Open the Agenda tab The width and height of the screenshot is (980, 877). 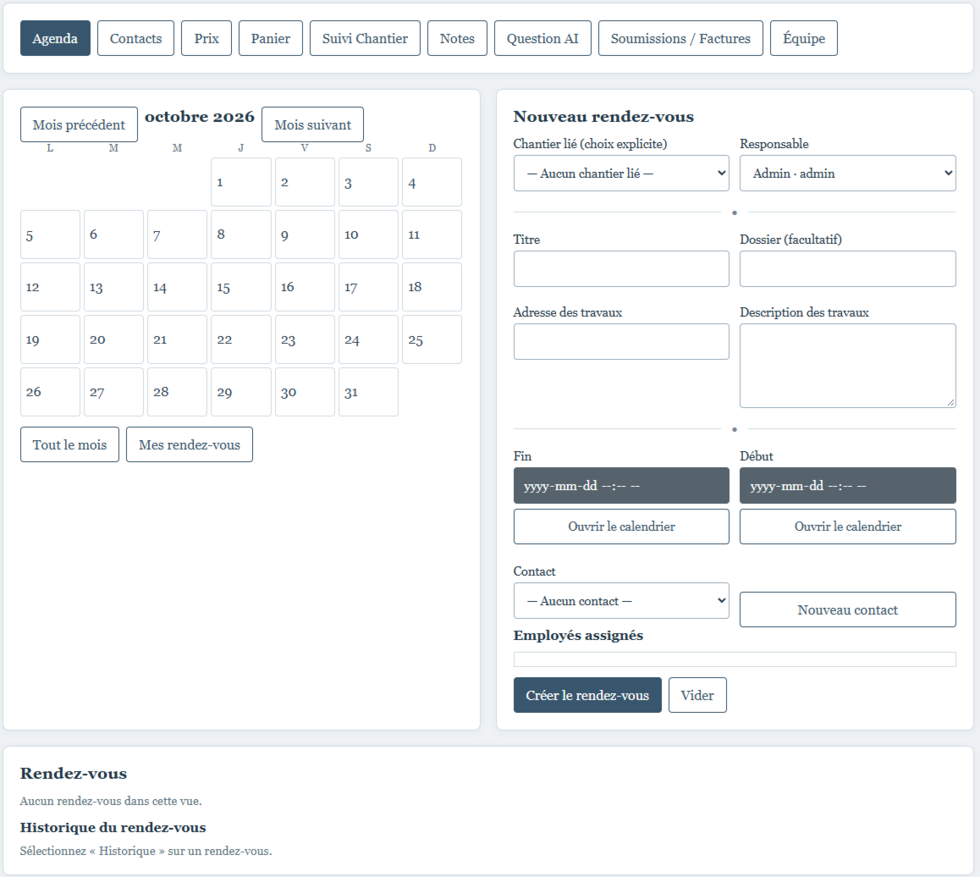click(x=55, y=38)
